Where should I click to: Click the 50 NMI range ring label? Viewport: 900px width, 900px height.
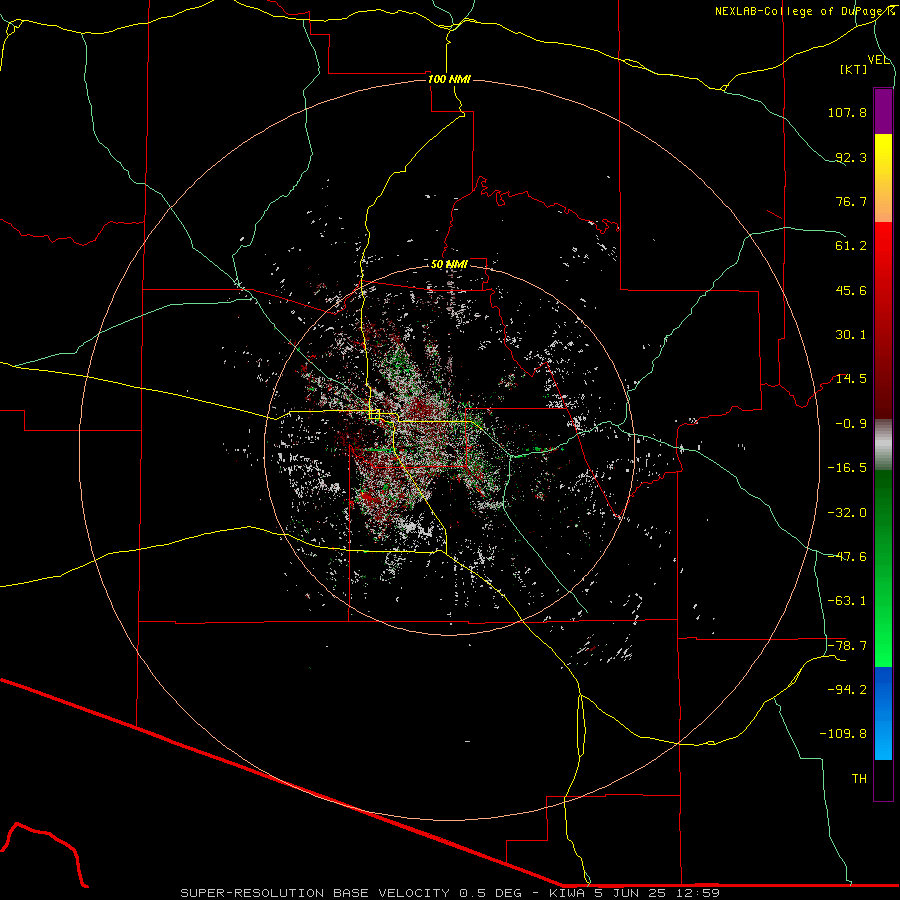pos(449,264)
